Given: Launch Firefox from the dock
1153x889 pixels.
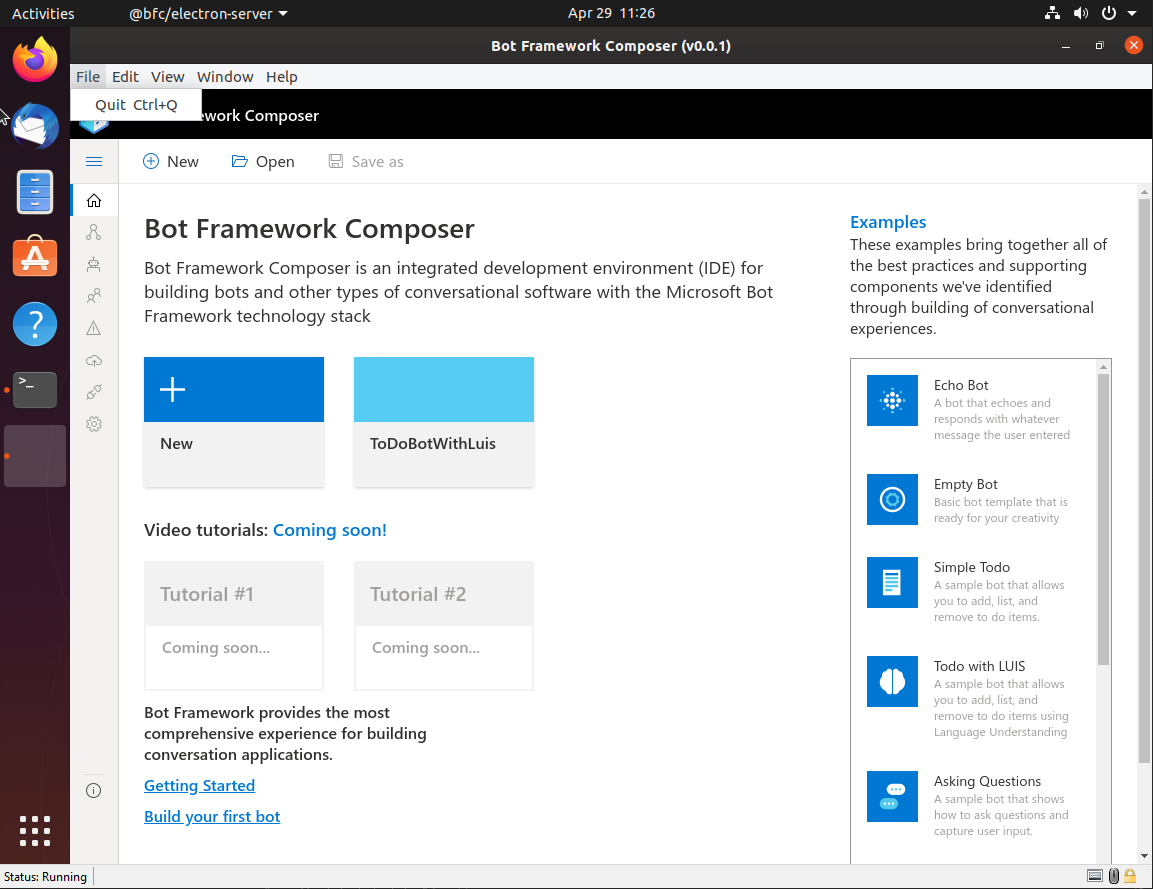Looking at the screenshot, I should pos(35,60).
